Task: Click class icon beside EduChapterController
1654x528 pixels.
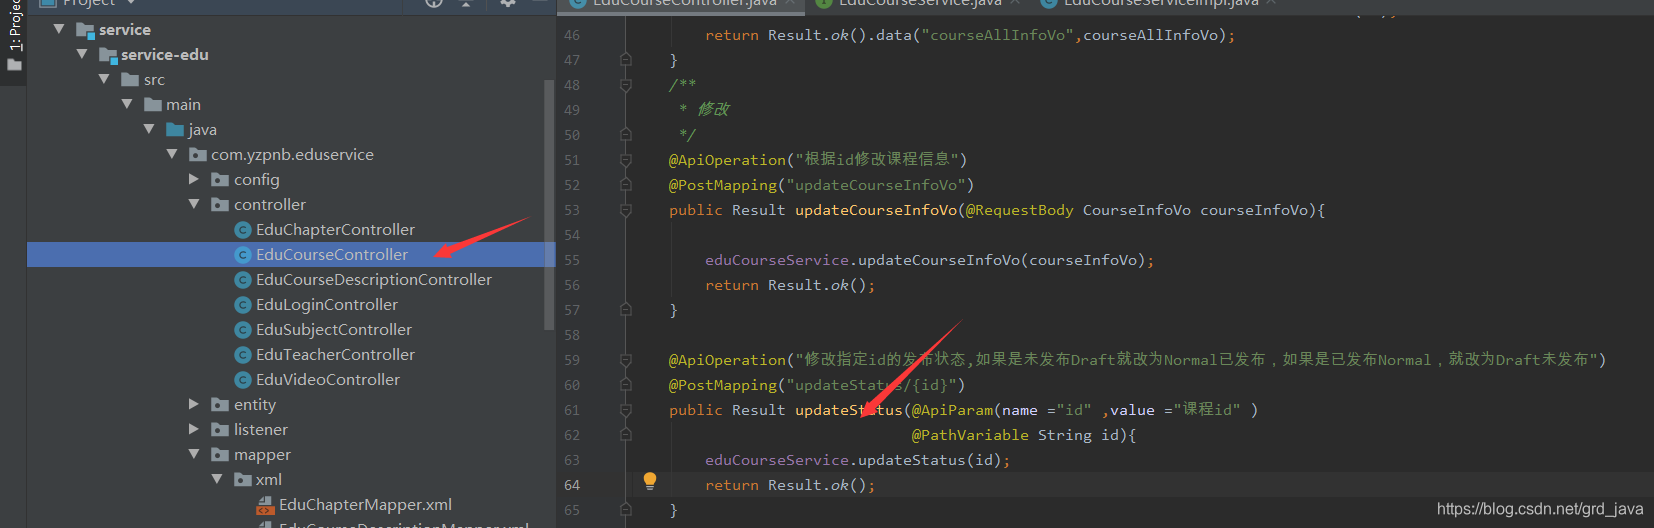Action: 242,230
